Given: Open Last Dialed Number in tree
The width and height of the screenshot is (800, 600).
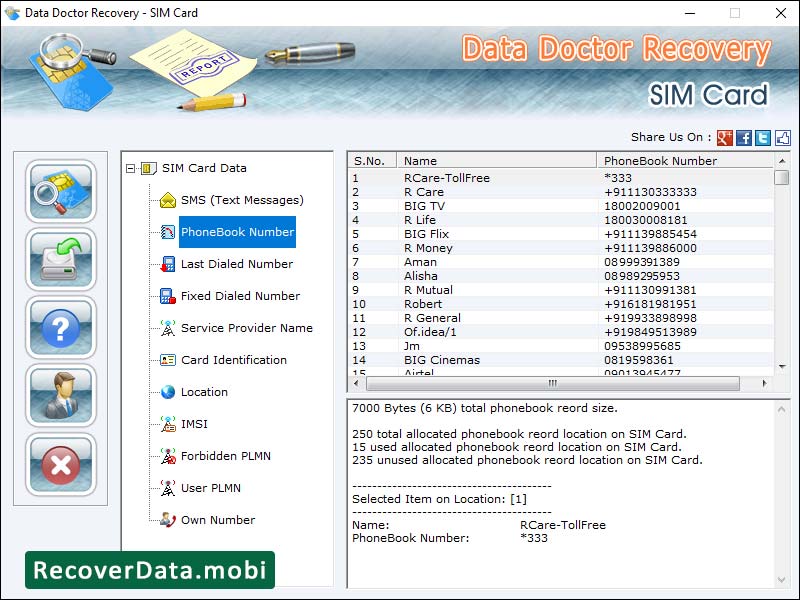Looking at the screenshot, I should point(236,264).
